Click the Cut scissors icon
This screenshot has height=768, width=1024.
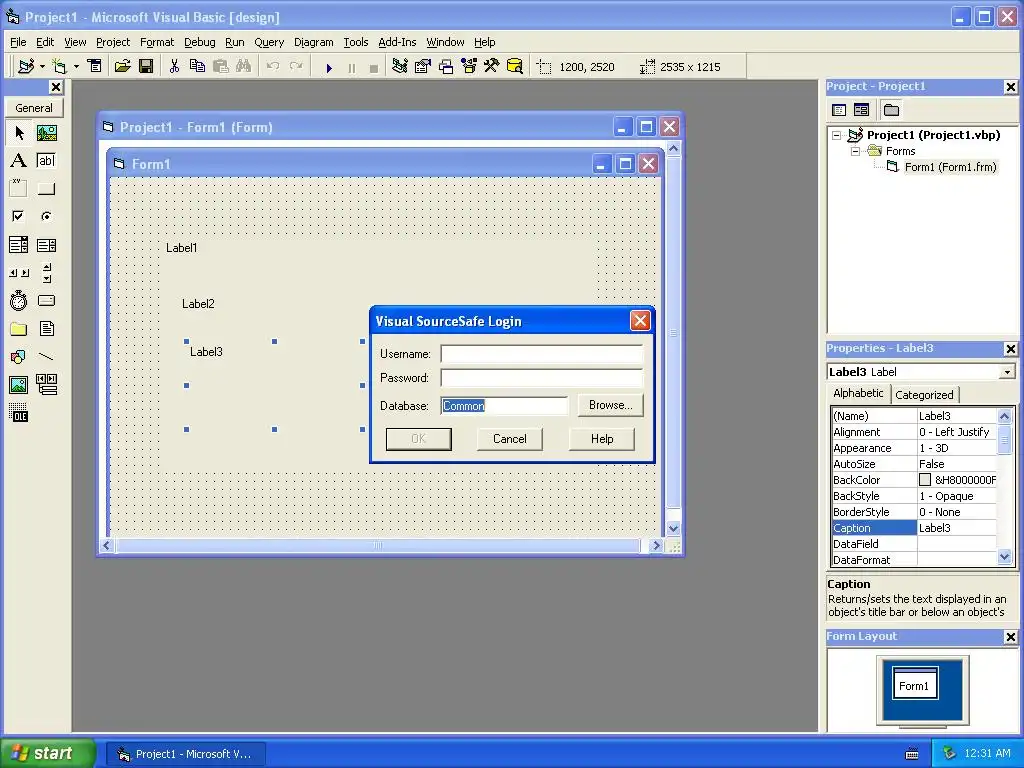click(x=174, y=67)
